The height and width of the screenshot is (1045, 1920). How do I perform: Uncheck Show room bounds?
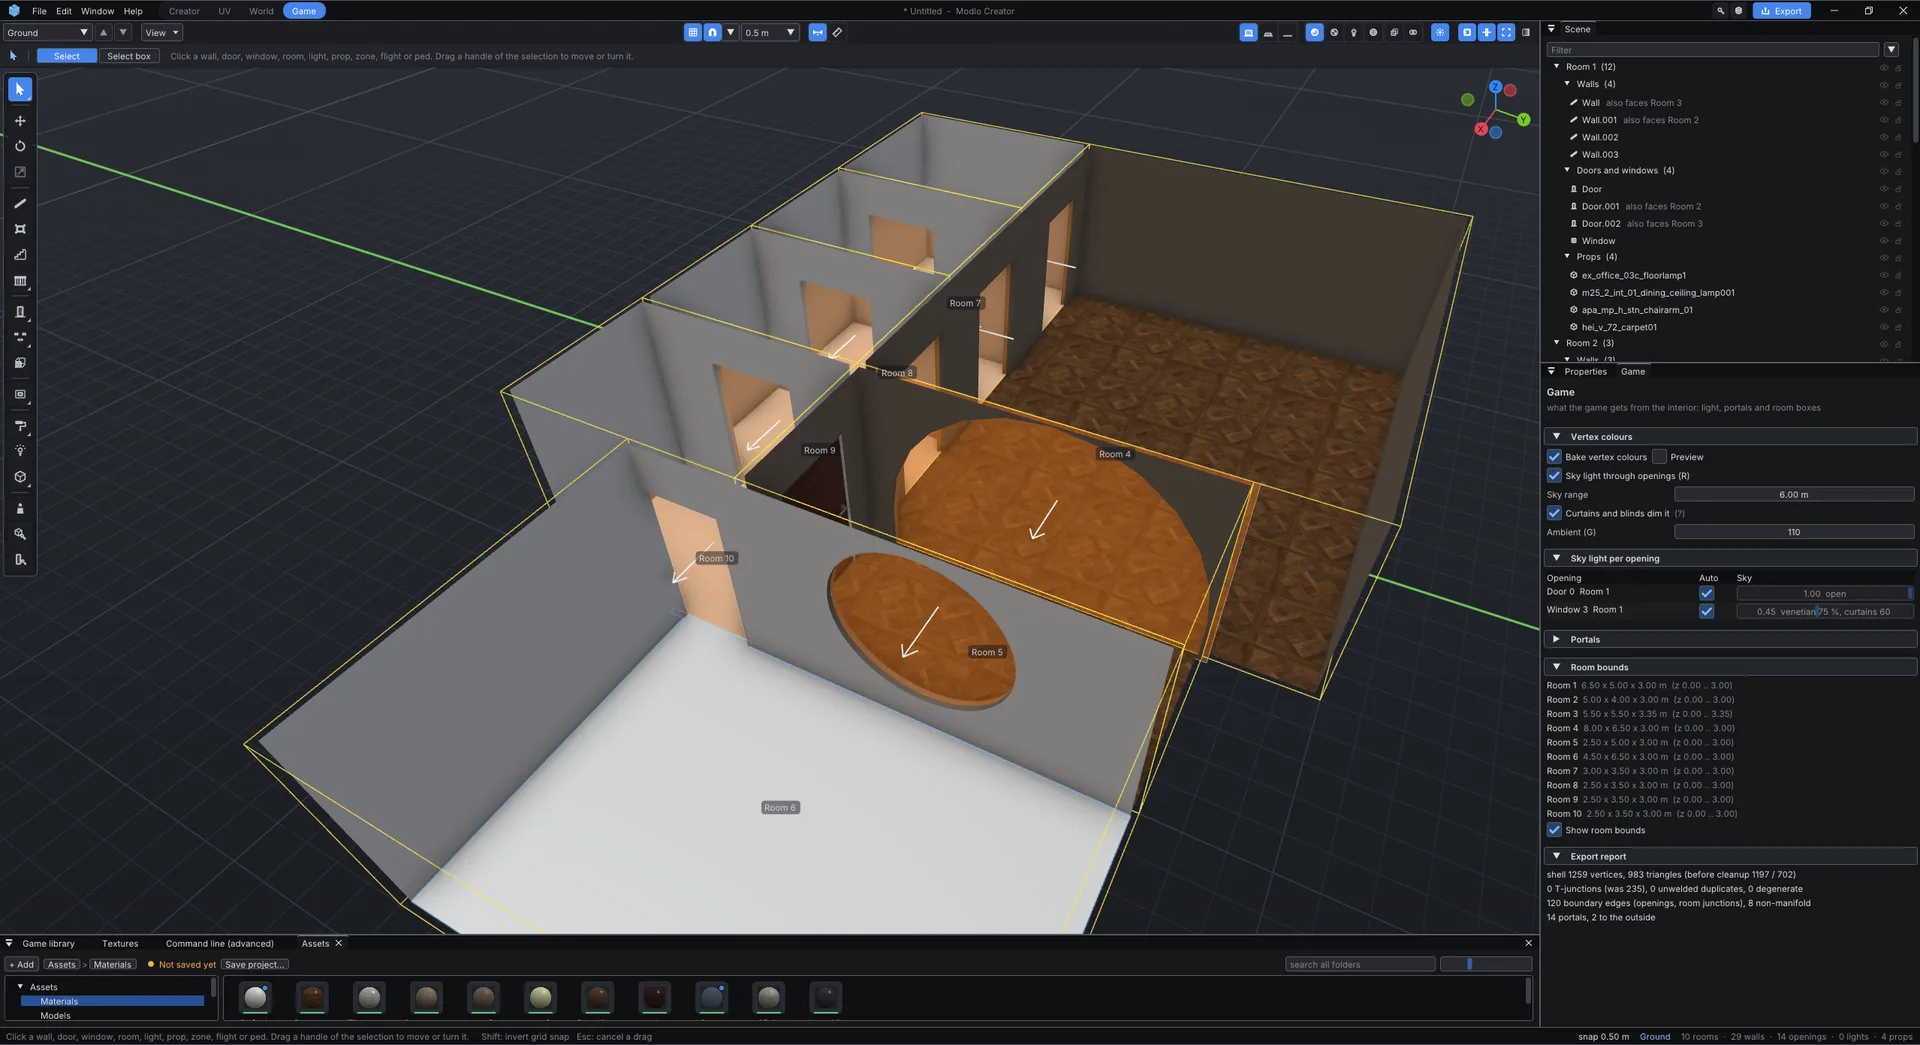tap(1554, 830)
